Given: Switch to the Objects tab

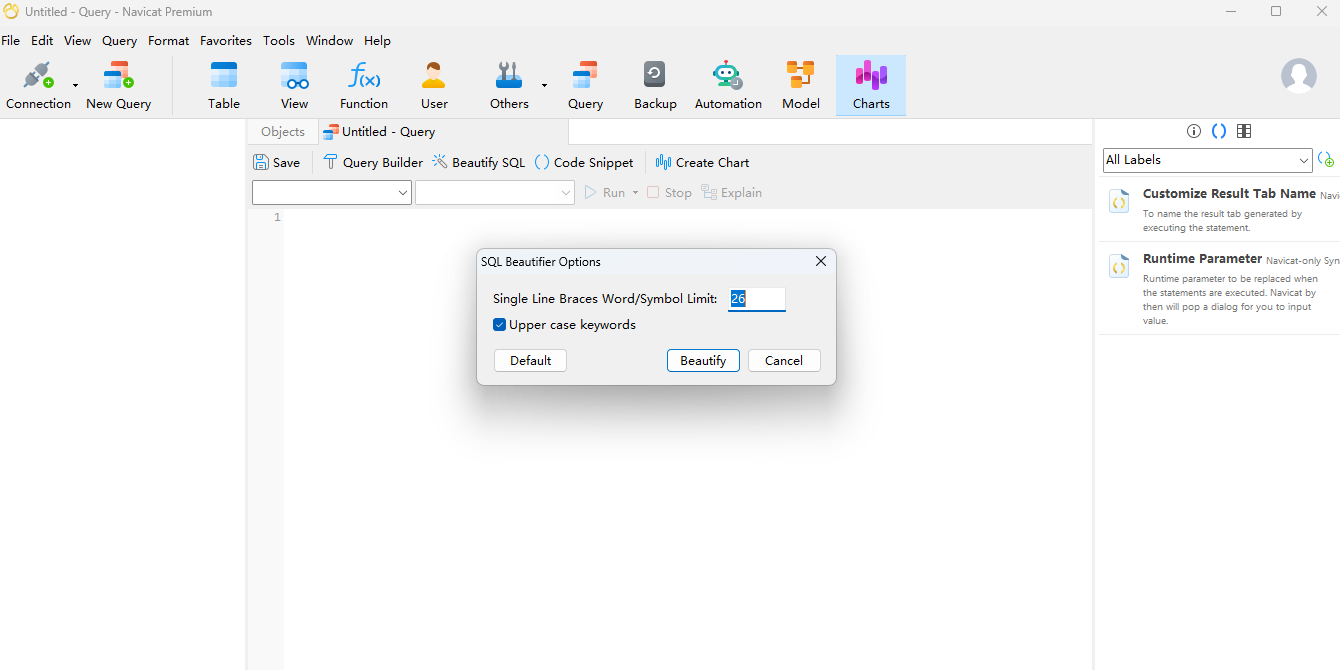Looking at the screenshot, I should (283, 132).
